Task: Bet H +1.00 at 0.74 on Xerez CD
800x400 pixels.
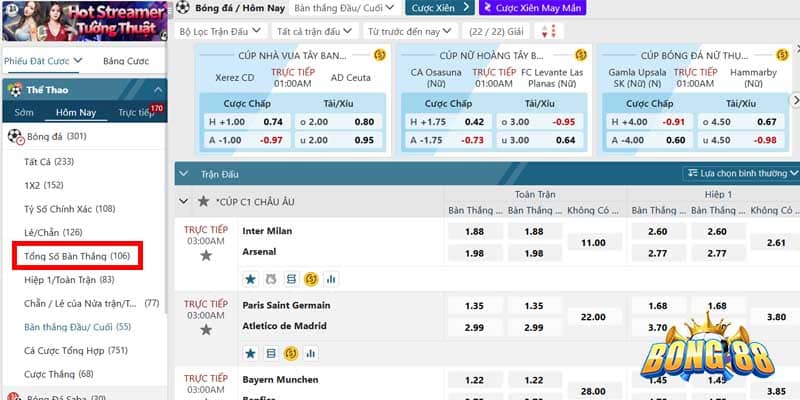Action: pyautogui.click(x=247, y=122)
